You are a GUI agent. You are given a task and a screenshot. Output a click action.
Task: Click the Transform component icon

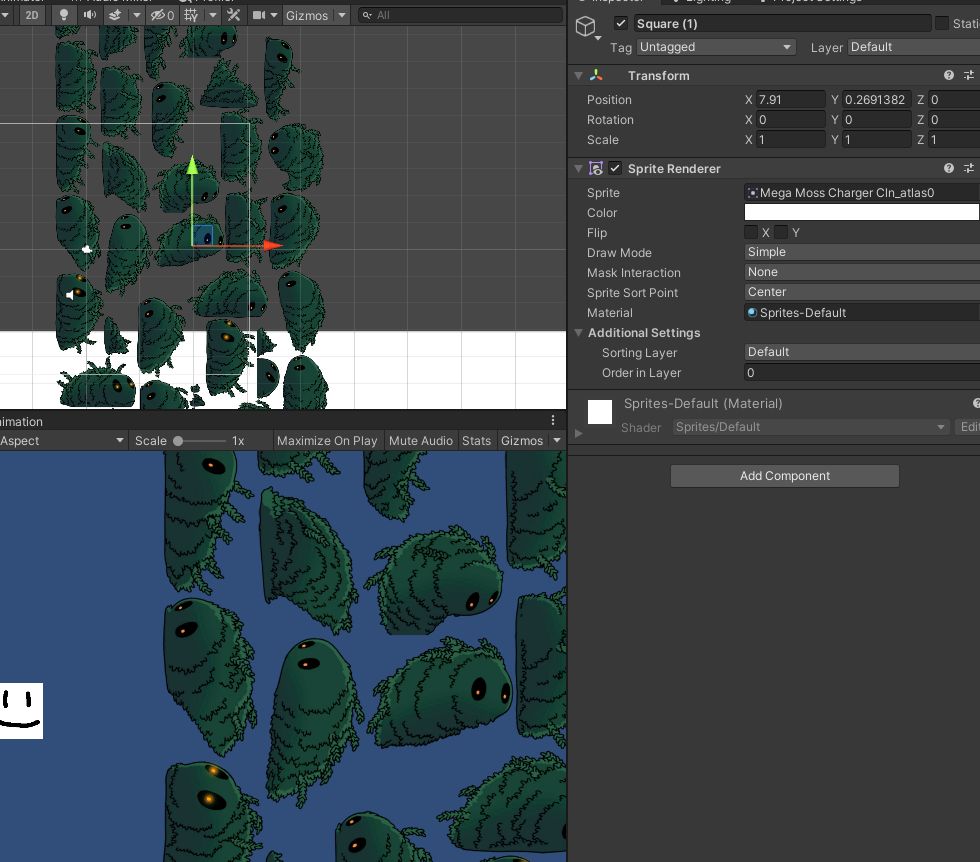coord(596,76)
